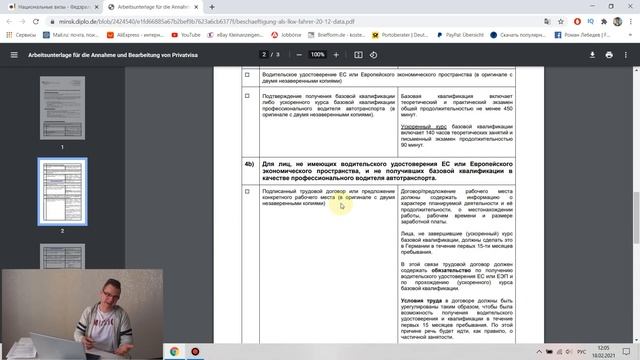This screenshot has height=360, width=640.
Task: Click the translate page icon
Action: click(x=547, y=22)
